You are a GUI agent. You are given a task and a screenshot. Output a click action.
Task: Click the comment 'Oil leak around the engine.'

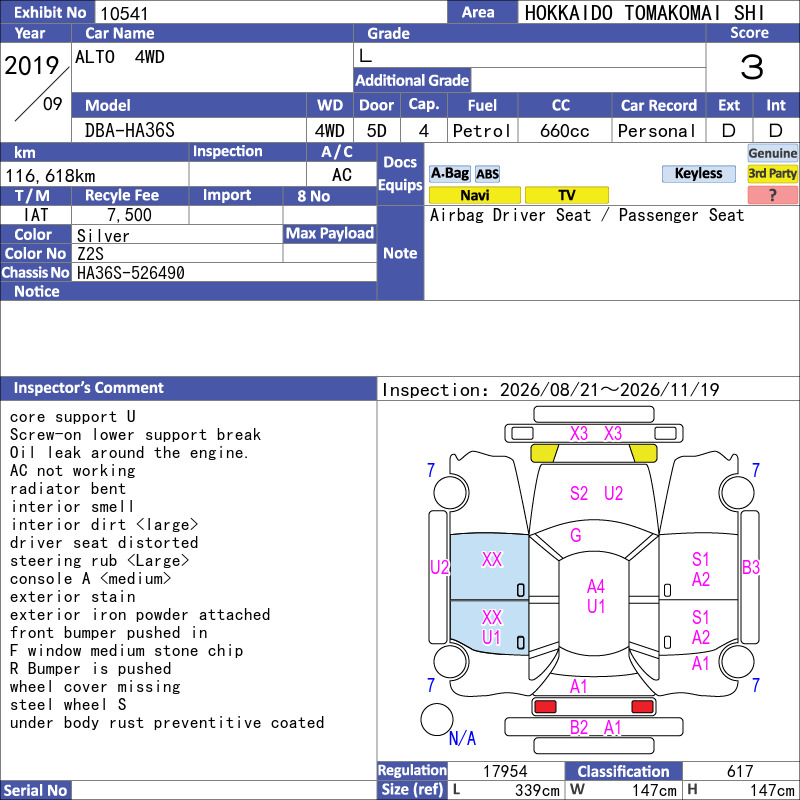pos(129,453)
